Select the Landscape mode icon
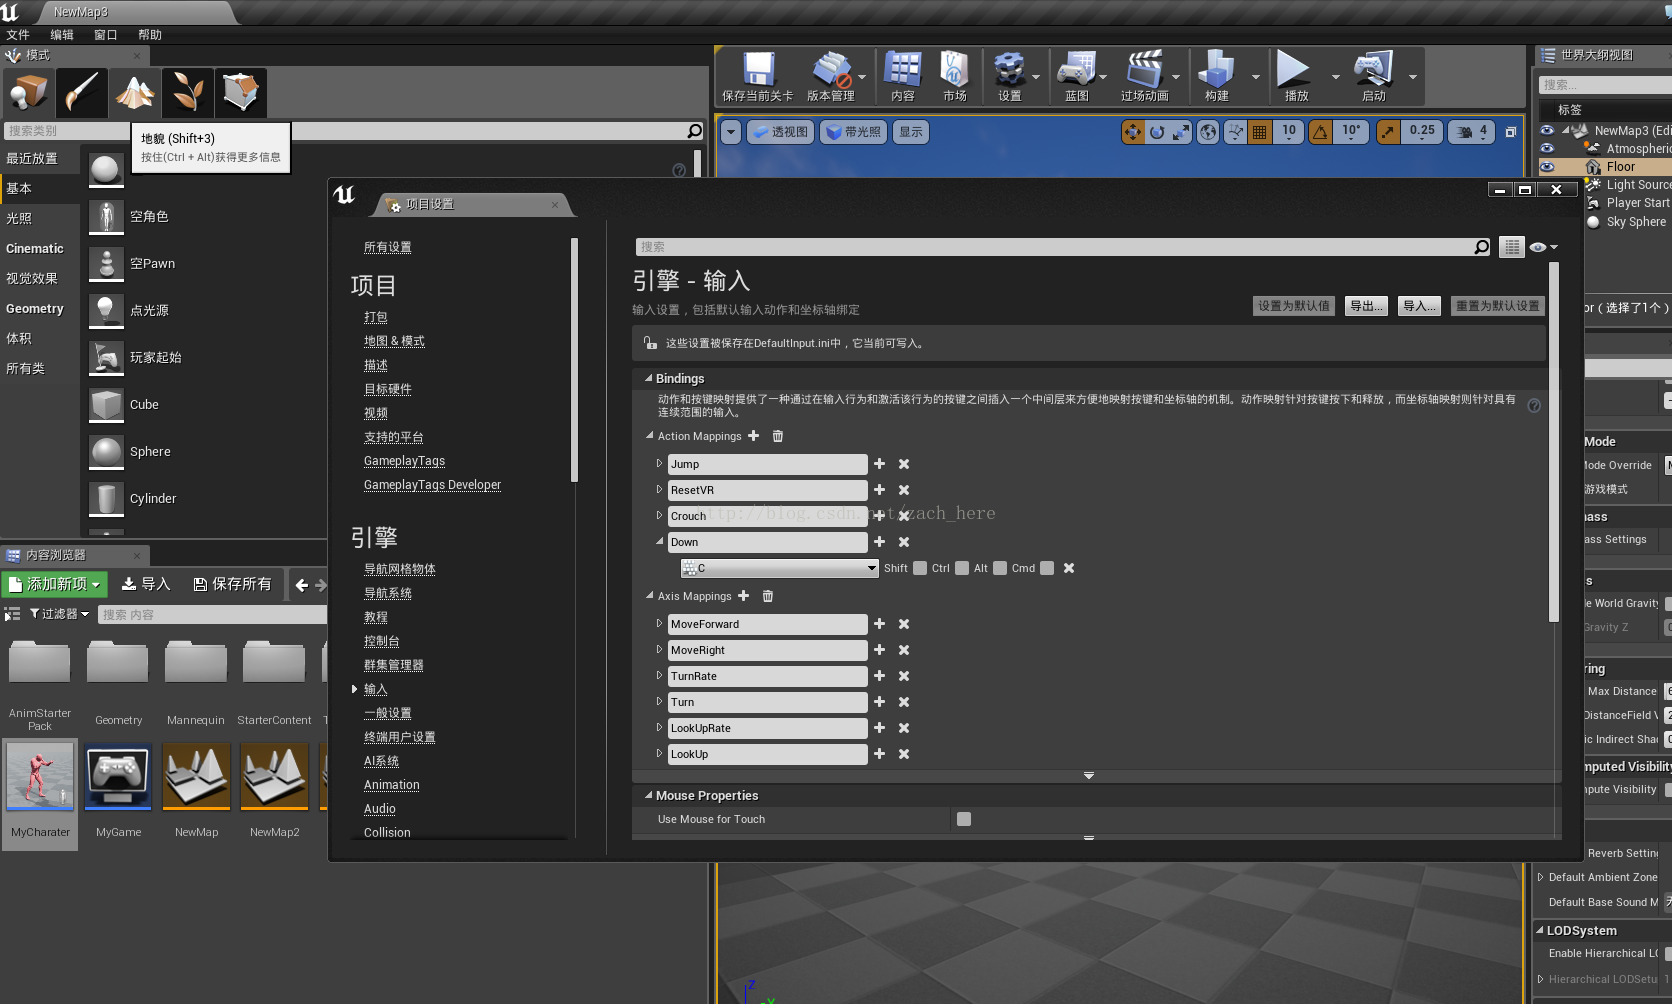 click(x=134, y=93)
